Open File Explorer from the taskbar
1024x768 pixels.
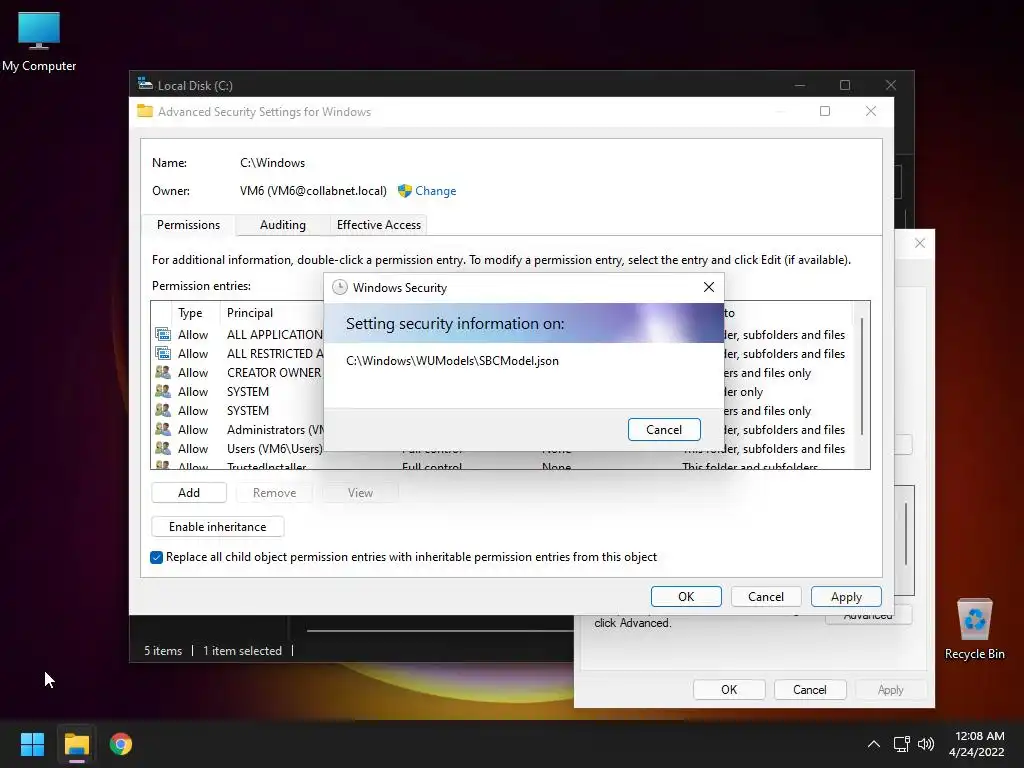(76, 744)
